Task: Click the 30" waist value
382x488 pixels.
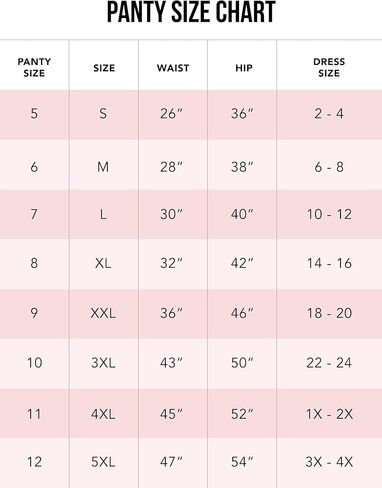Action: 171,214
